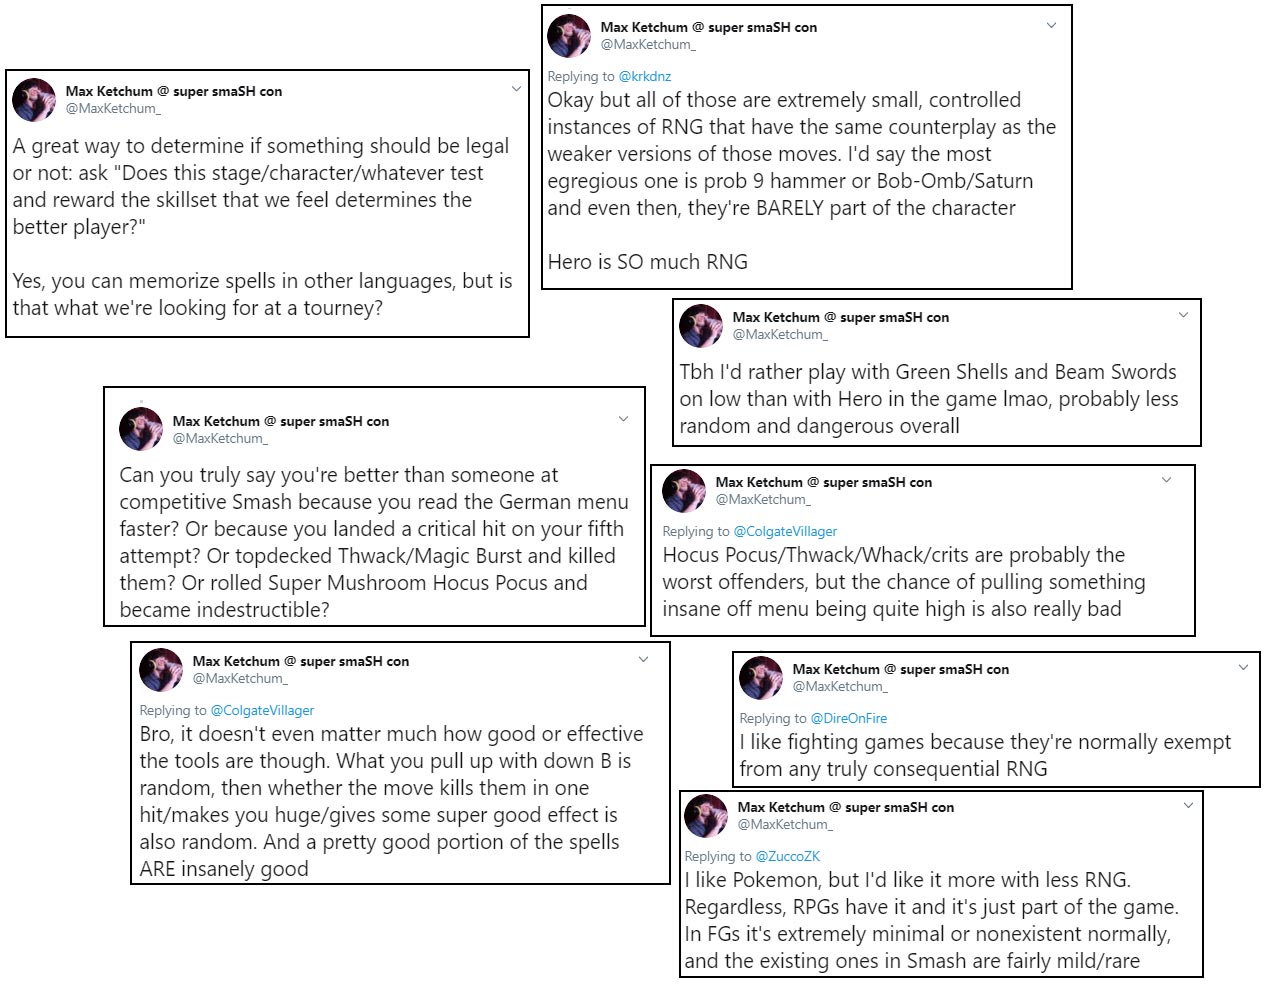This screenshot has width=1277, height=994.
Task: Open the profile picture on the "Hocus Pocus/Thwack" tweet
Action: click(x=684, y=491)
